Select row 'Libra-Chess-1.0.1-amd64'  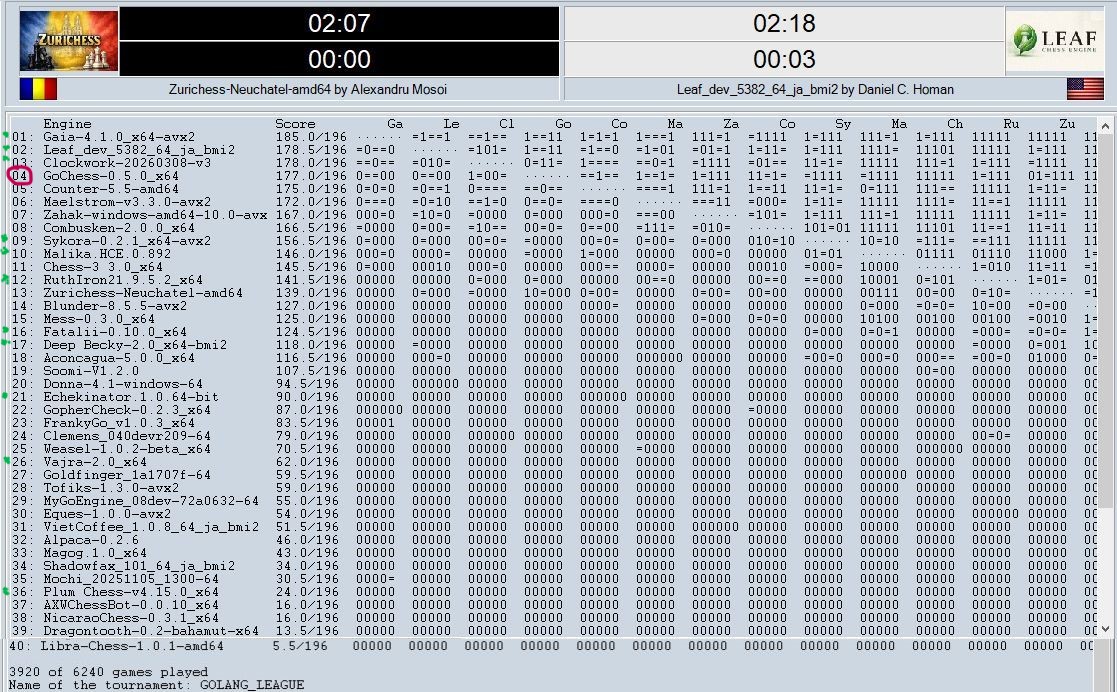coord(549,646)
